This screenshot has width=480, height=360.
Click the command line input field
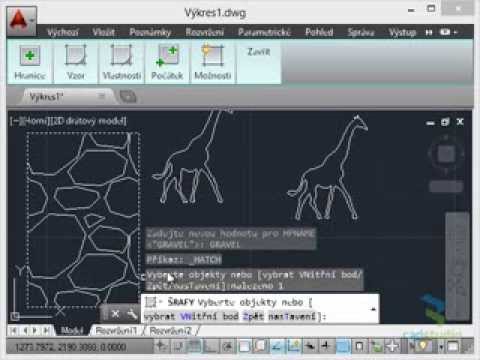[x=260, y=309]
